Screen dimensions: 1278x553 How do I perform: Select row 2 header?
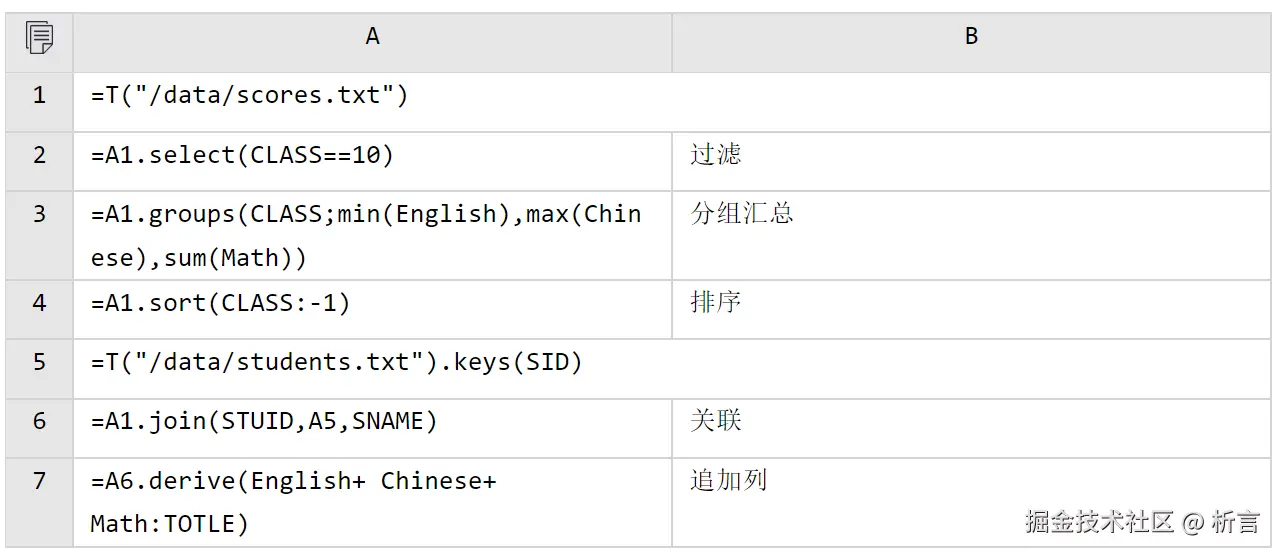(x=39, y=157)
